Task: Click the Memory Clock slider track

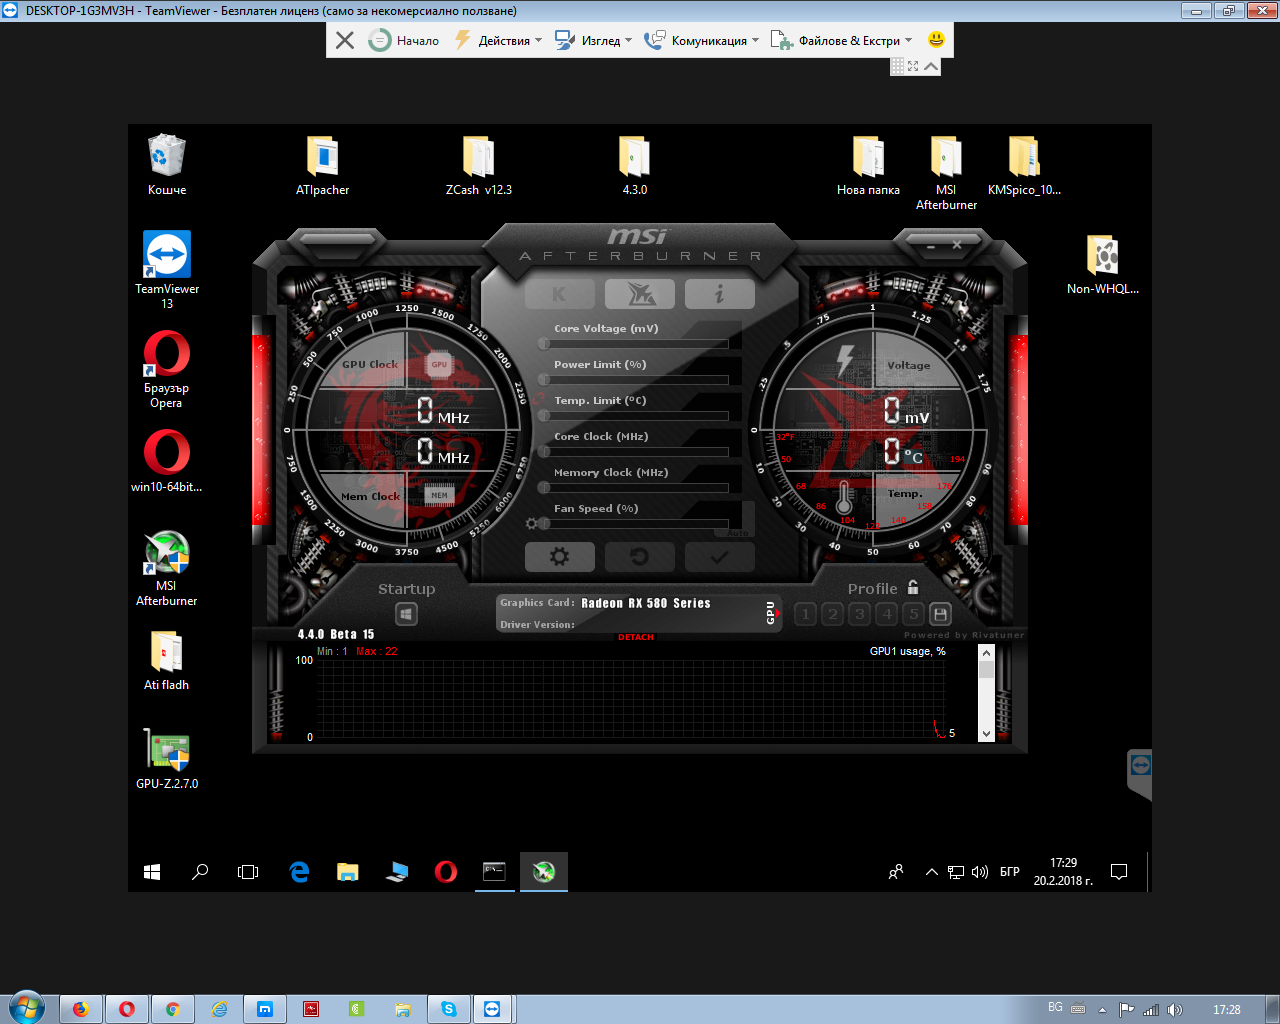Action: pyautogui.click(x=634, y=488)
